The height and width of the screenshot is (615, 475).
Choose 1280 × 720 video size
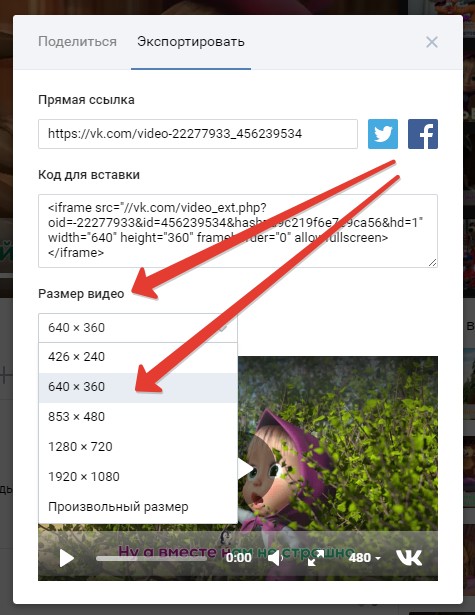pos(138,447)
